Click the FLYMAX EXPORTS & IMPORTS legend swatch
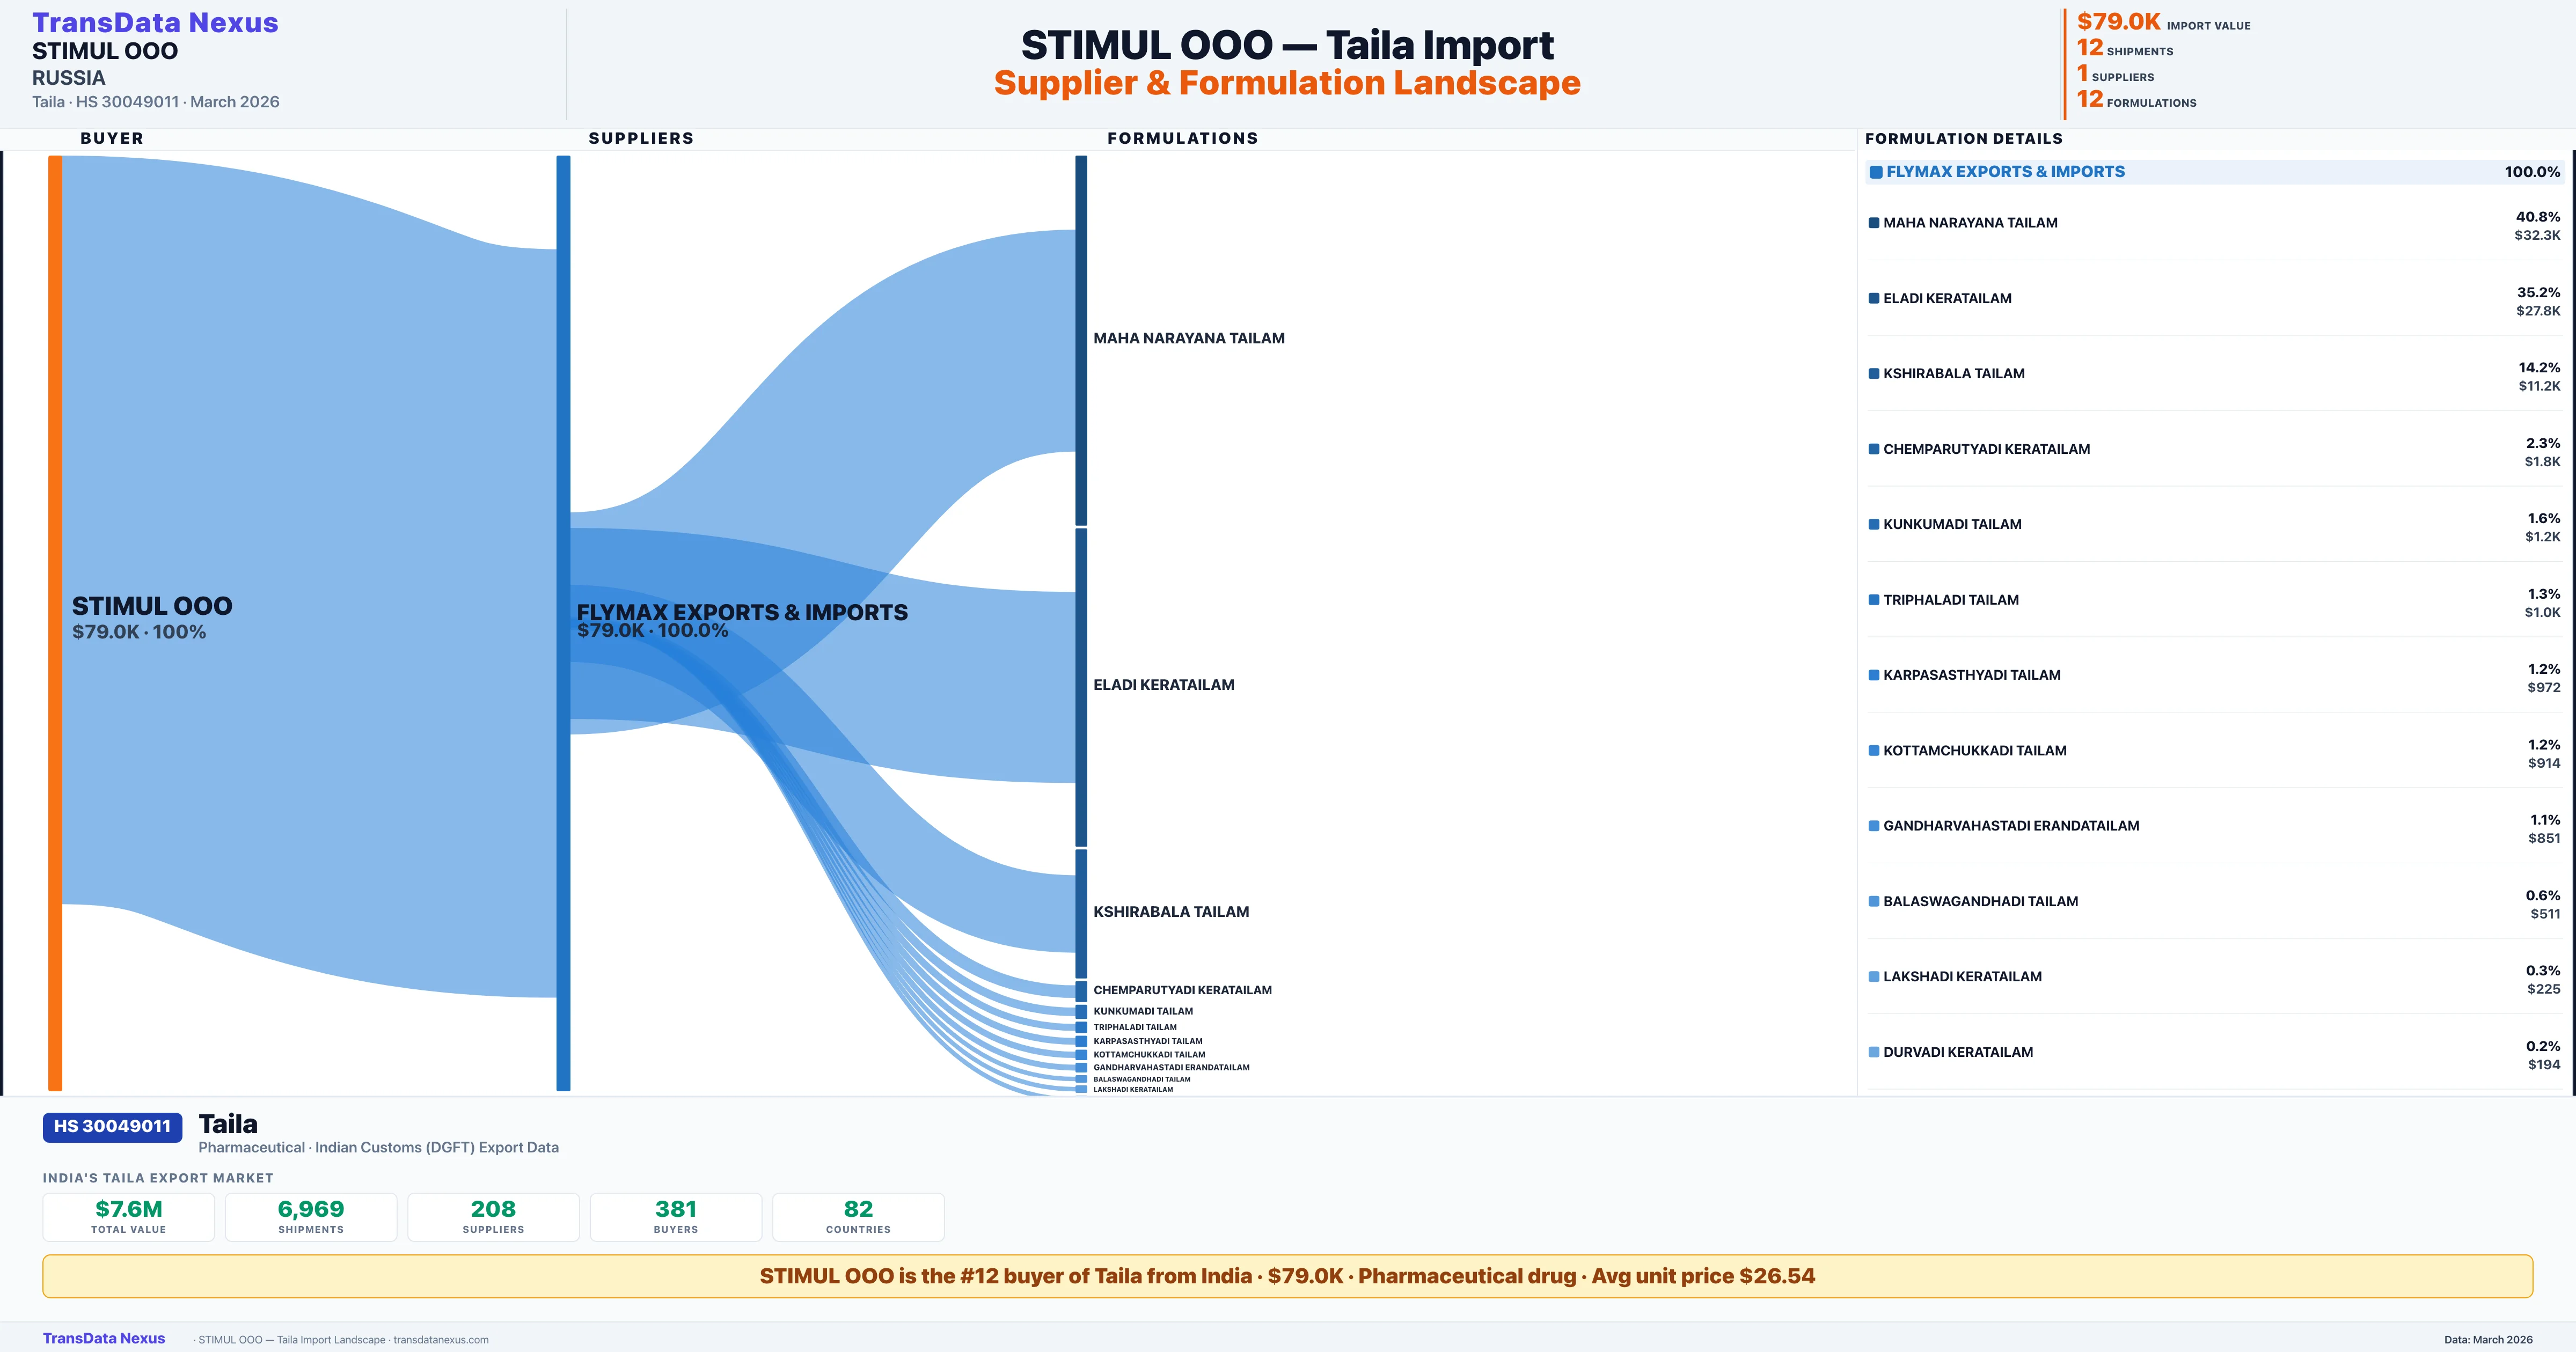Screen dimensions: 2576x1352 (x=1876, y=172)
